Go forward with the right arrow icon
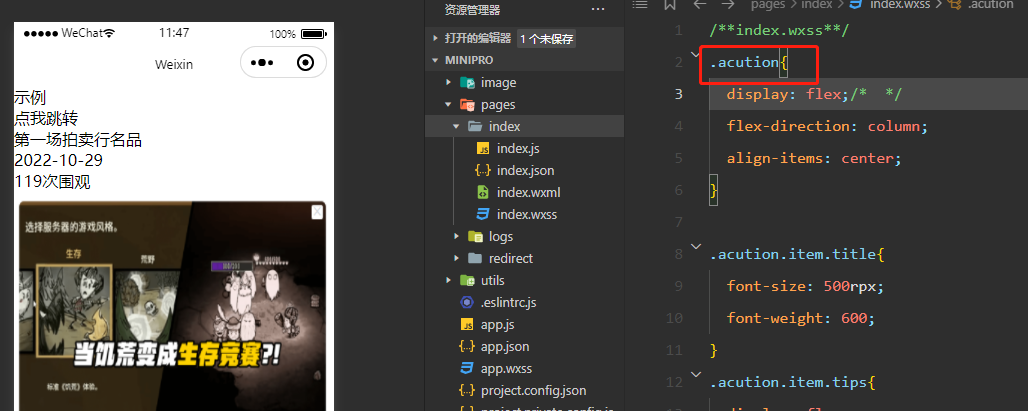The width and height of the screenshot is (1028, 411). [728, 5]
